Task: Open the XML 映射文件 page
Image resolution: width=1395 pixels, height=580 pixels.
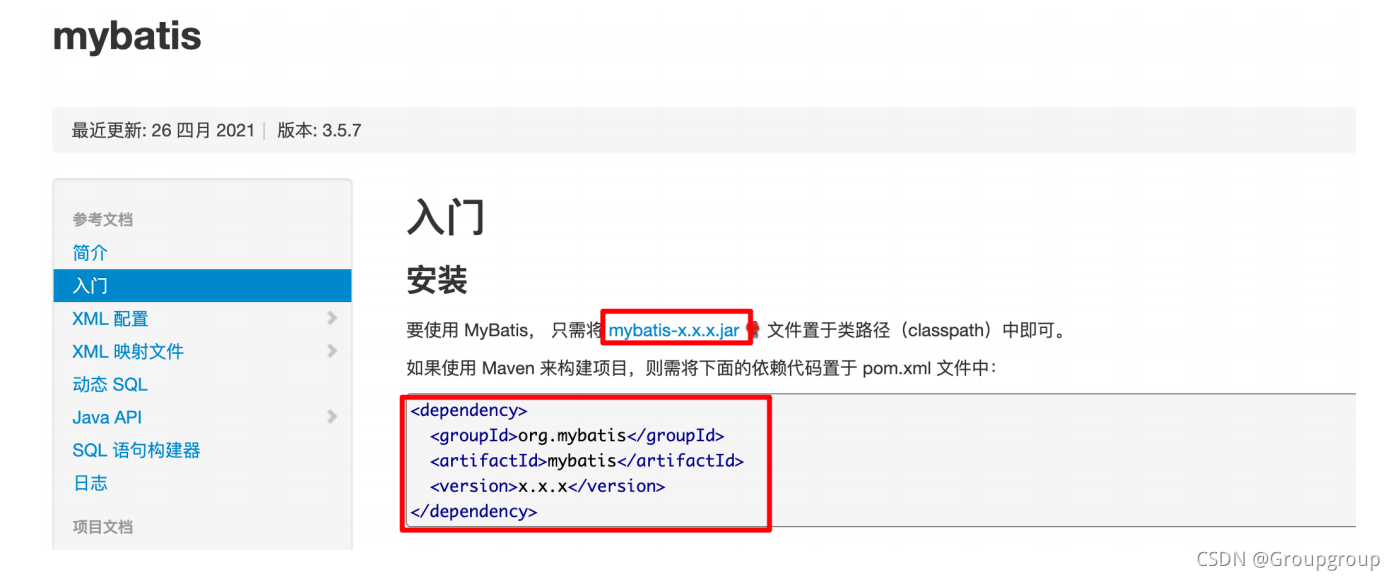Action: click(x=123, y=351)
